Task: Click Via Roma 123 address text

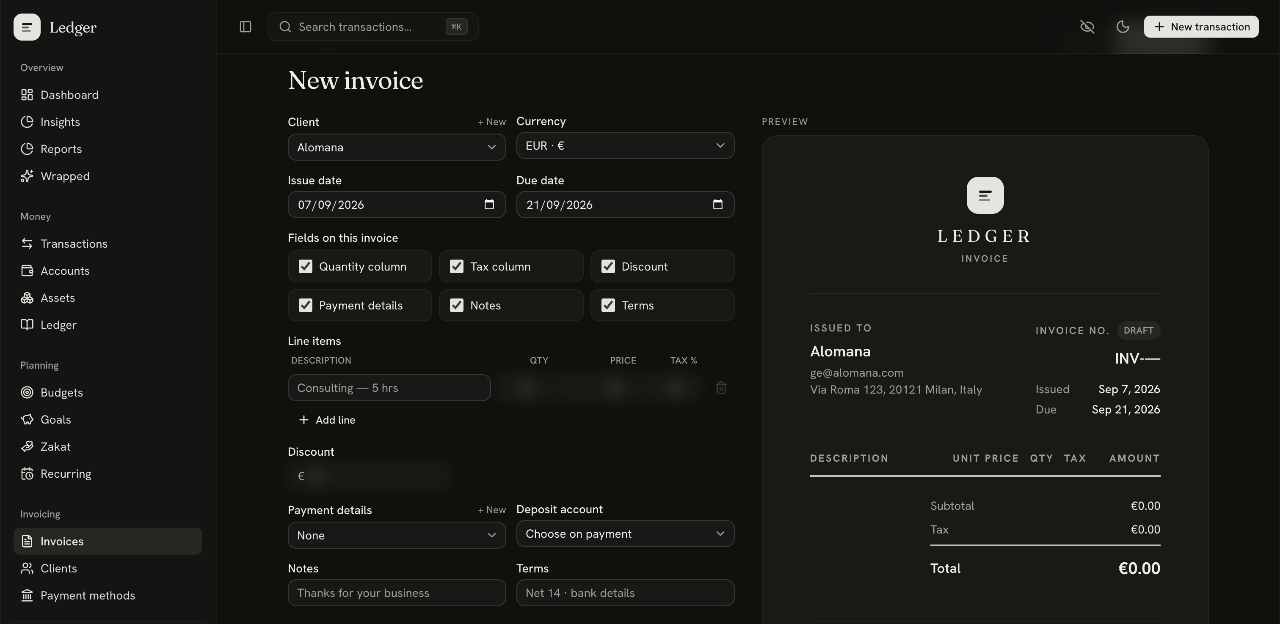Action: point(896,390)
